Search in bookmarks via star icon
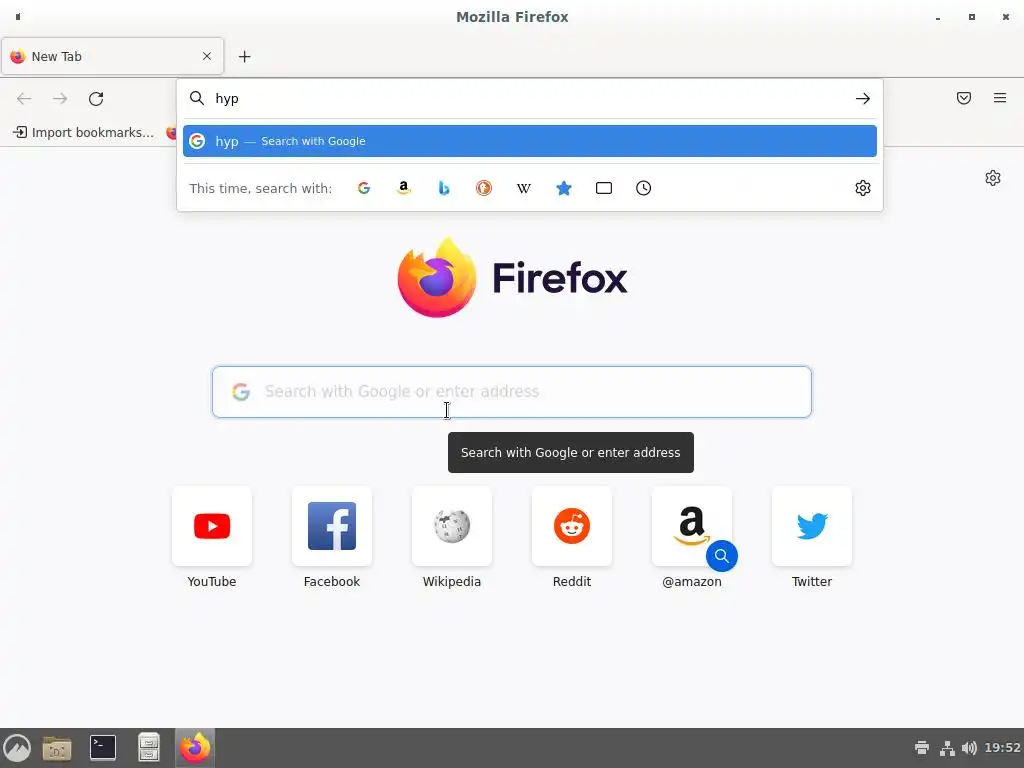Image resolution: width=1024 pixels, height=768 pixels. [x=564, y=188]
